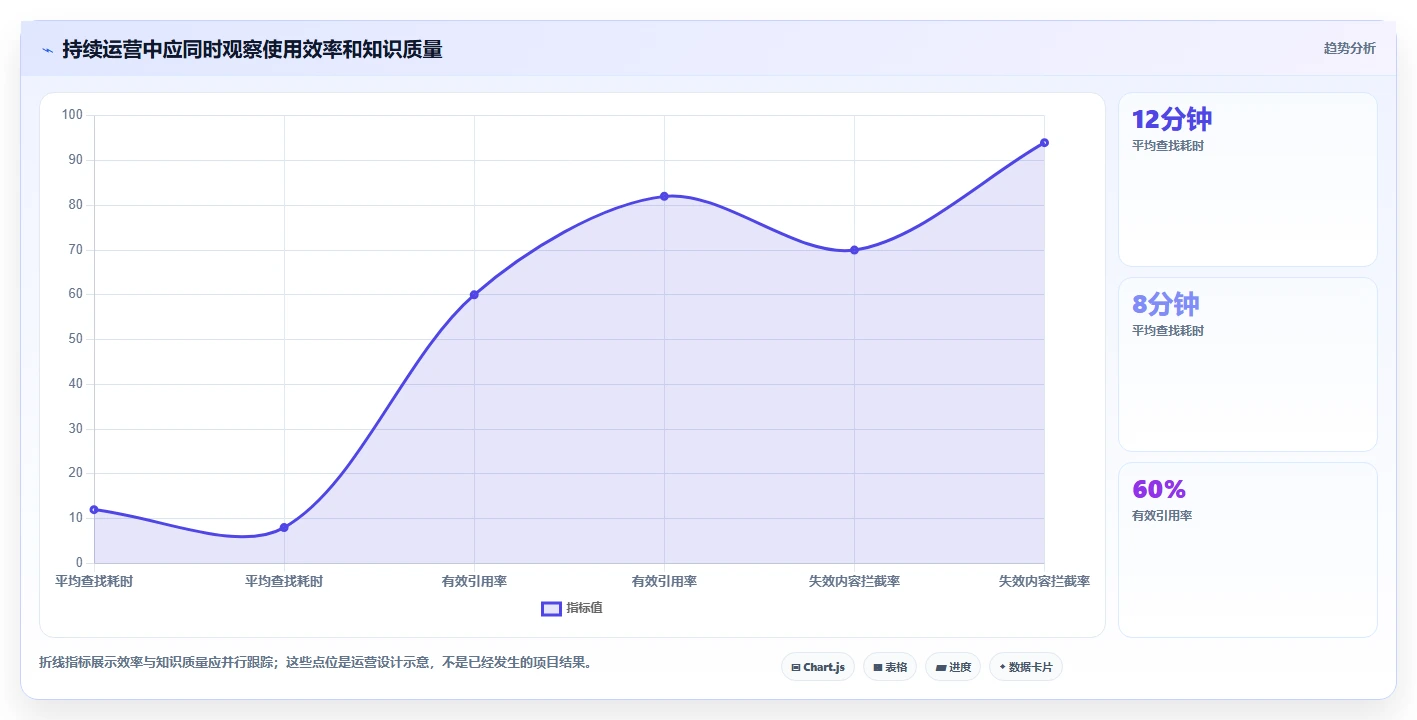Click the footnote text starting 折线指标展示
The image size is (1417, 720).
(315, 662)
